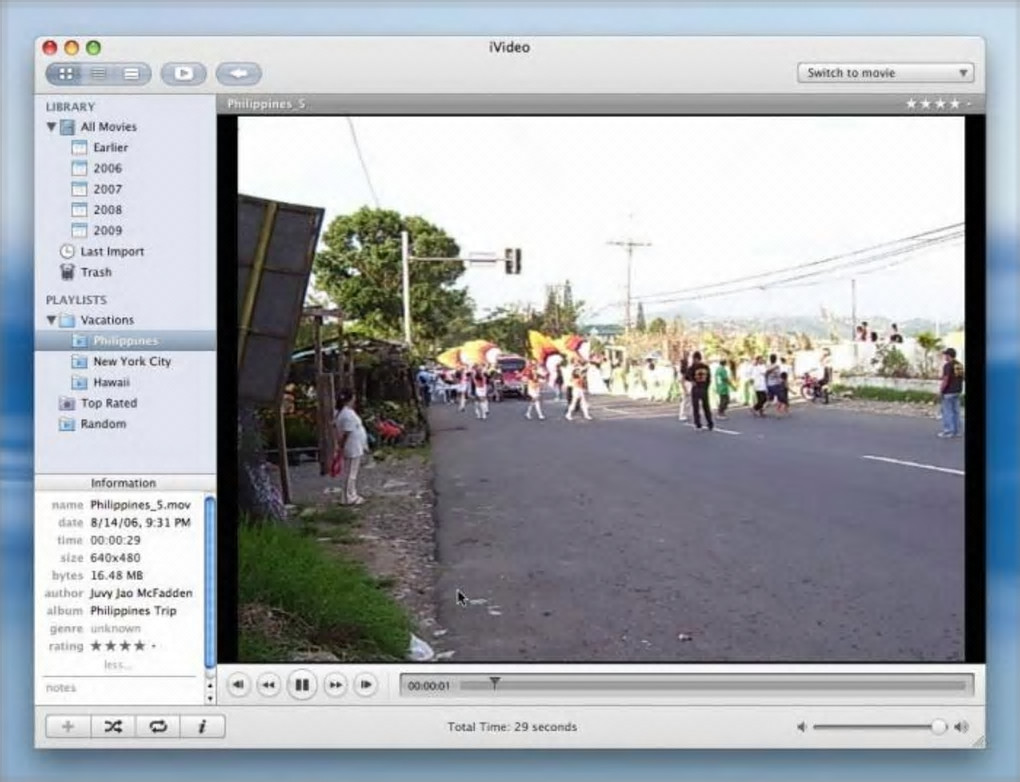Open the Switch to movie dropdown

885,73
